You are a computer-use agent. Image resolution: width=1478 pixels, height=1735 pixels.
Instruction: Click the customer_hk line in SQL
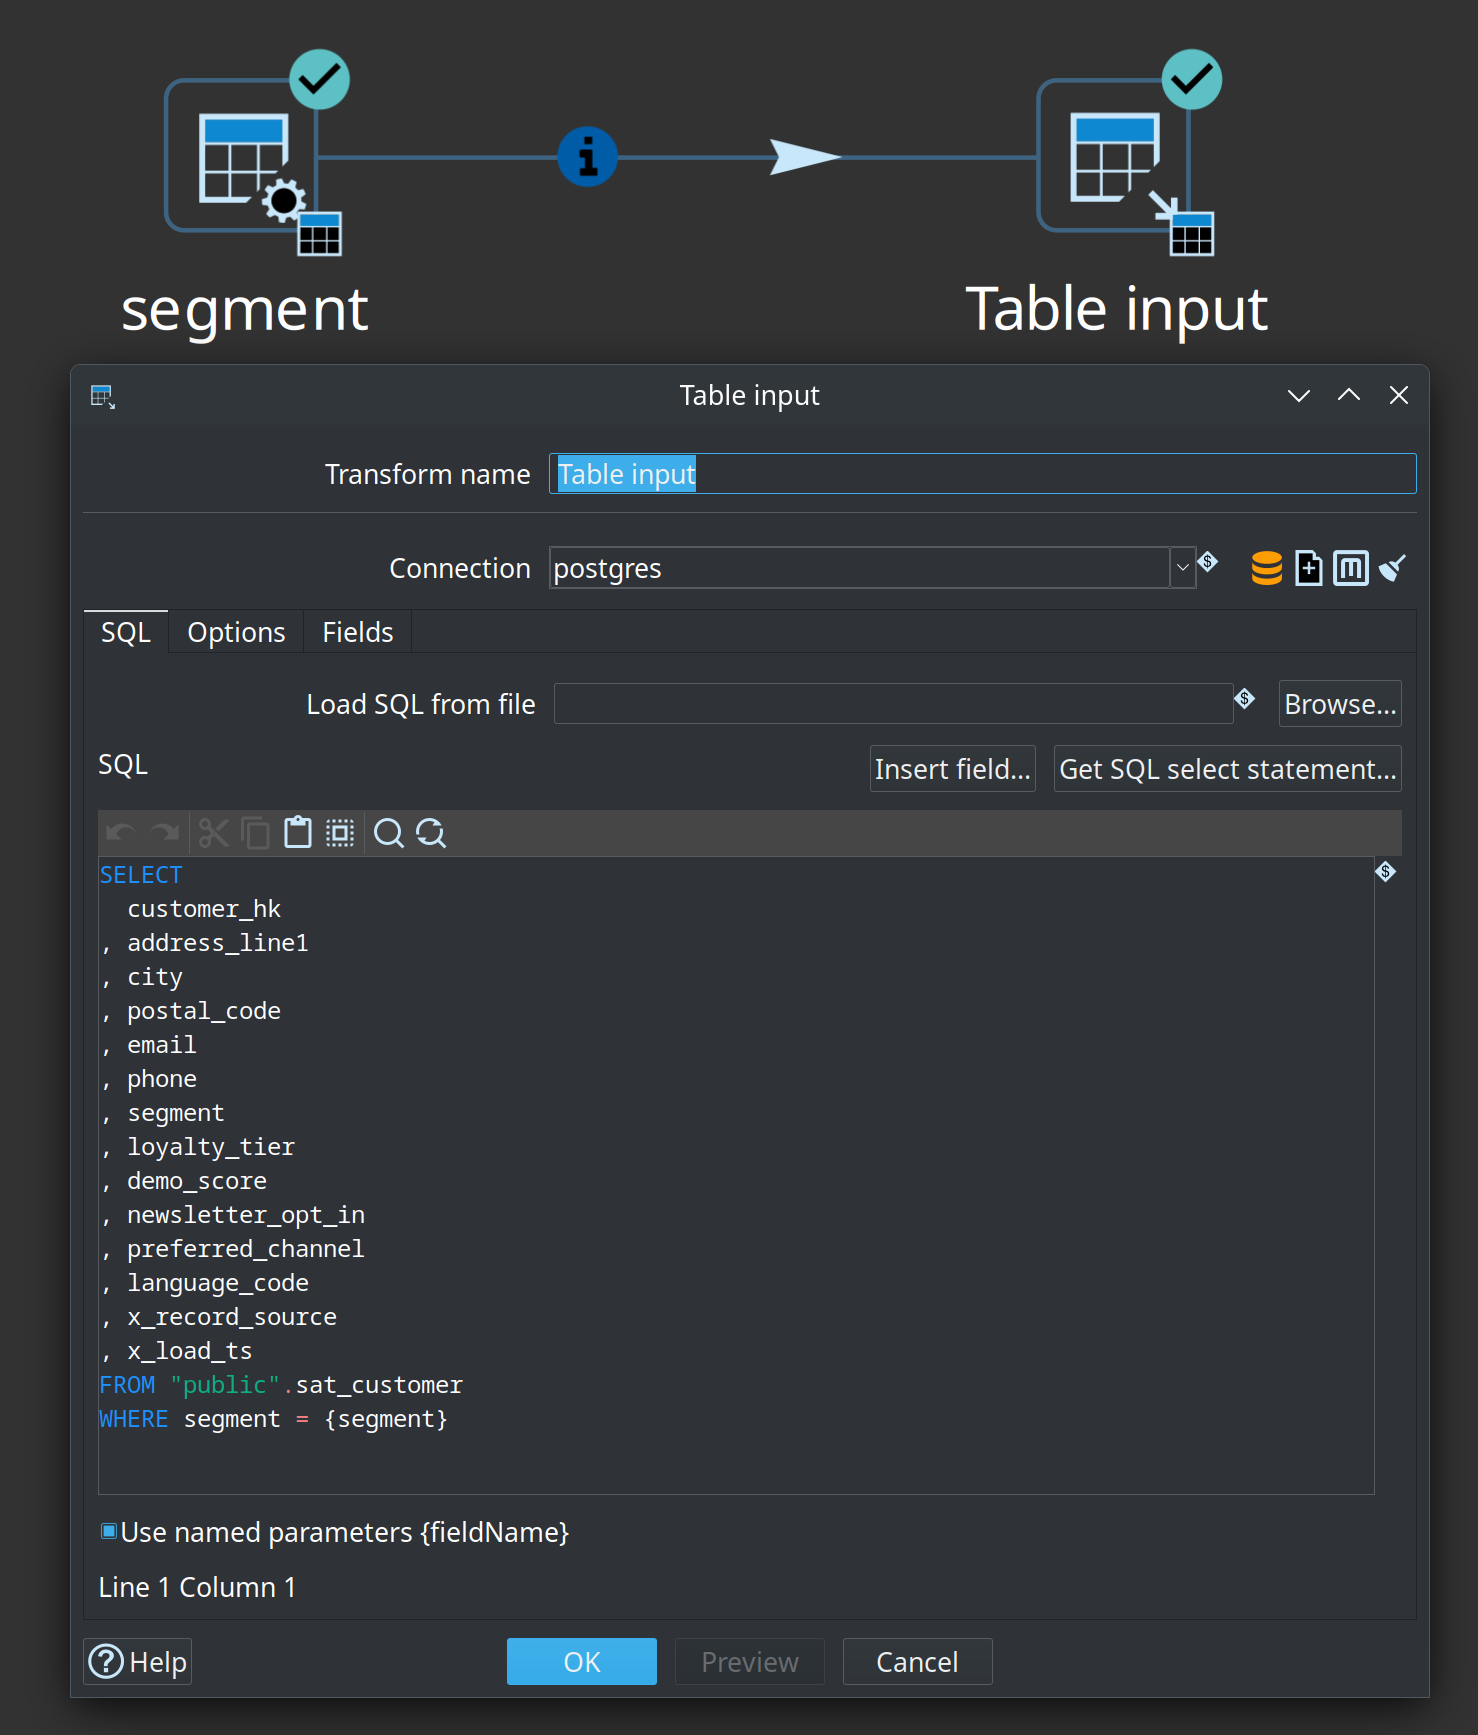[204, 909]
